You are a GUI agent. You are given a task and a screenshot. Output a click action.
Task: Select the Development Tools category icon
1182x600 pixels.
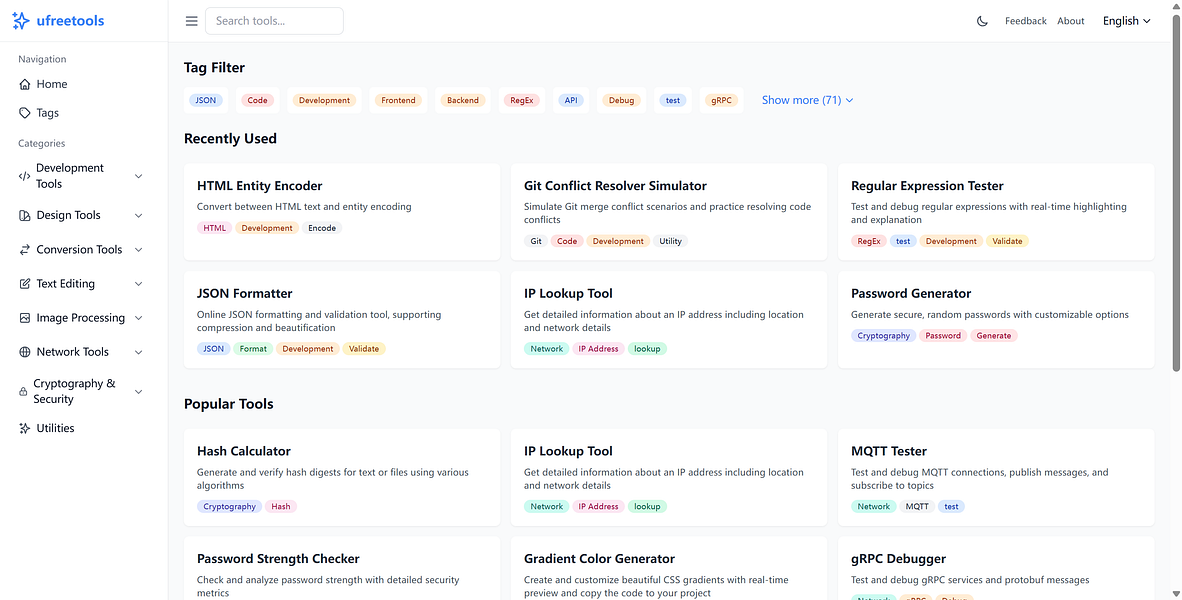pos(24,175)
